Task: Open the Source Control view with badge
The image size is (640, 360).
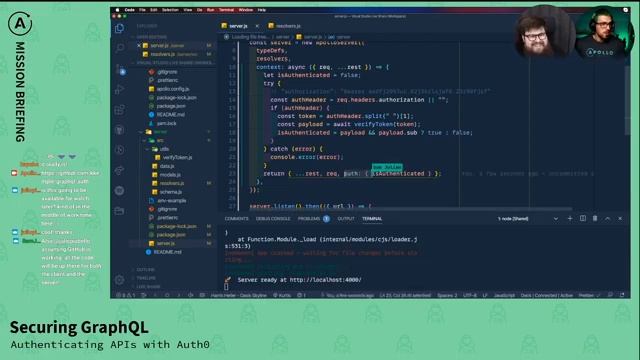Action: click(x=120, y=69)
